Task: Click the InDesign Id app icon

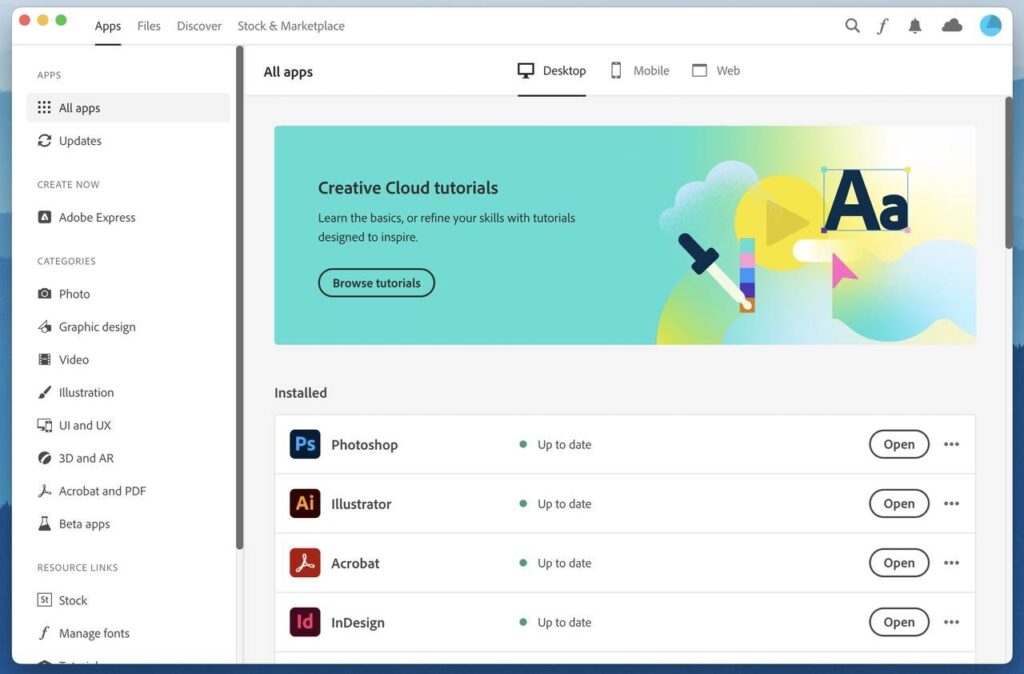Action: (x=305, y=622)
